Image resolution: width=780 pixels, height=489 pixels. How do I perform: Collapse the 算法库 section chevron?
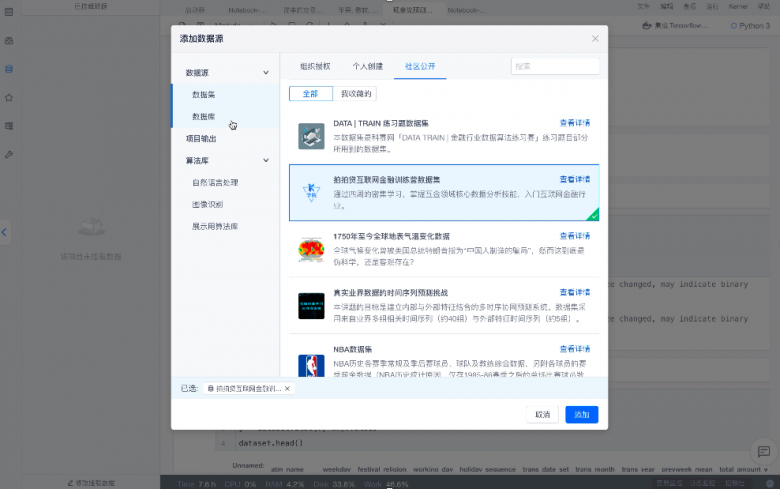point(266,160)
